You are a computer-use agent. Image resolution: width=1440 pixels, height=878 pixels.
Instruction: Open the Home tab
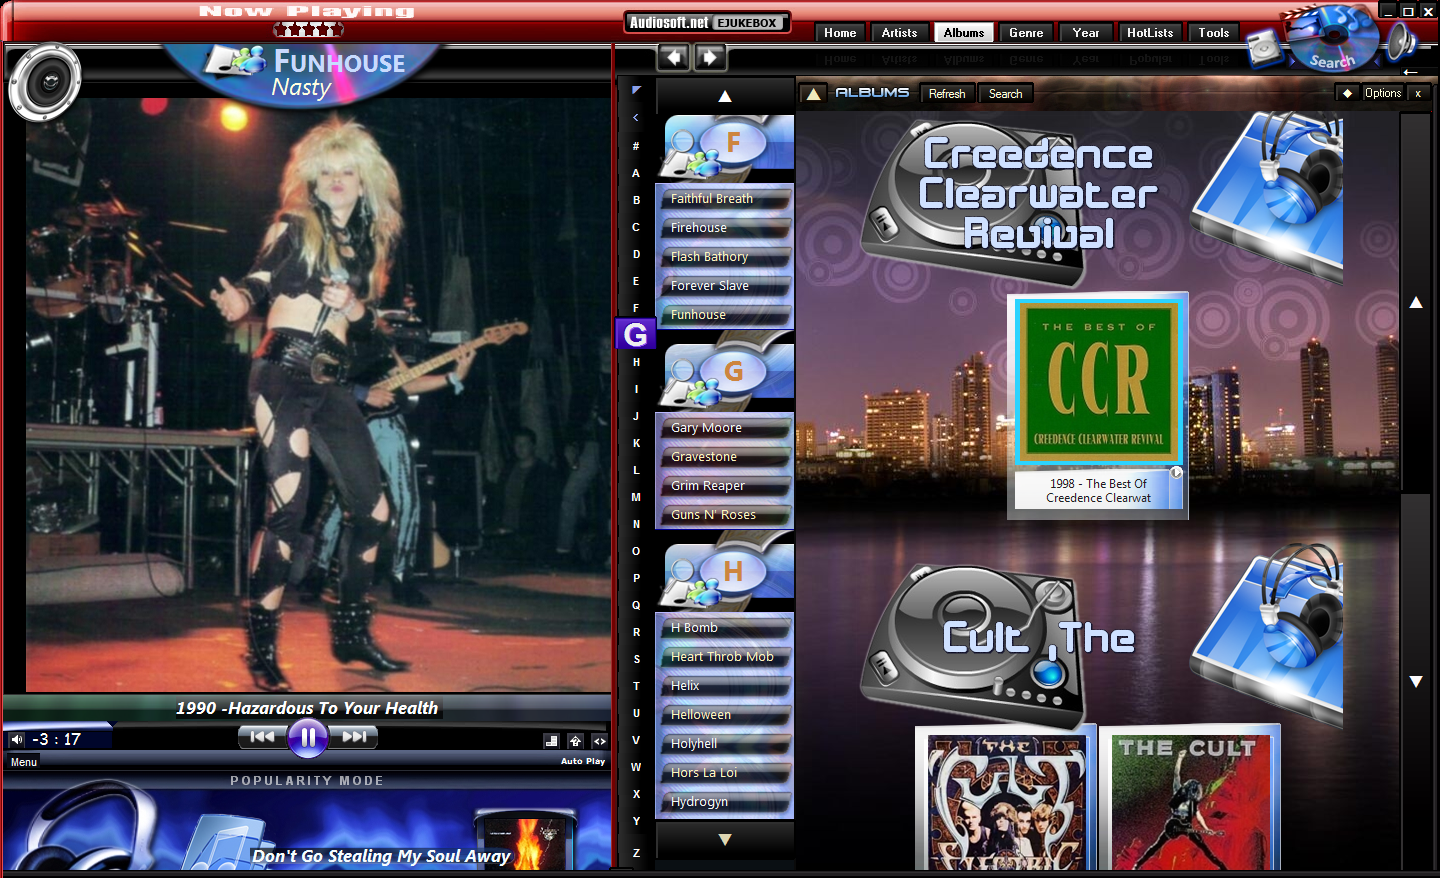pyautogui.click(x=840, y=33)
